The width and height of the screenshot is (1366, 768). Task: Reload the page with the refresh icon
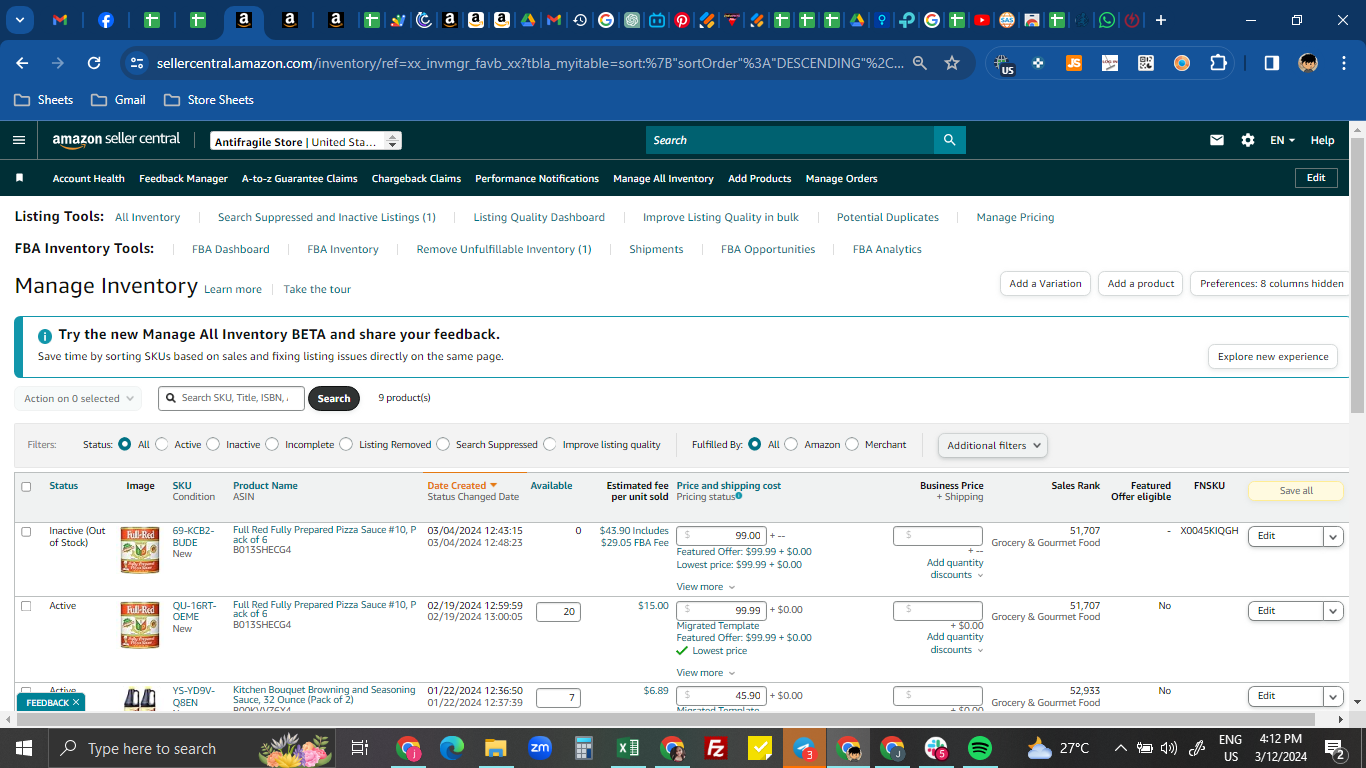94,63
